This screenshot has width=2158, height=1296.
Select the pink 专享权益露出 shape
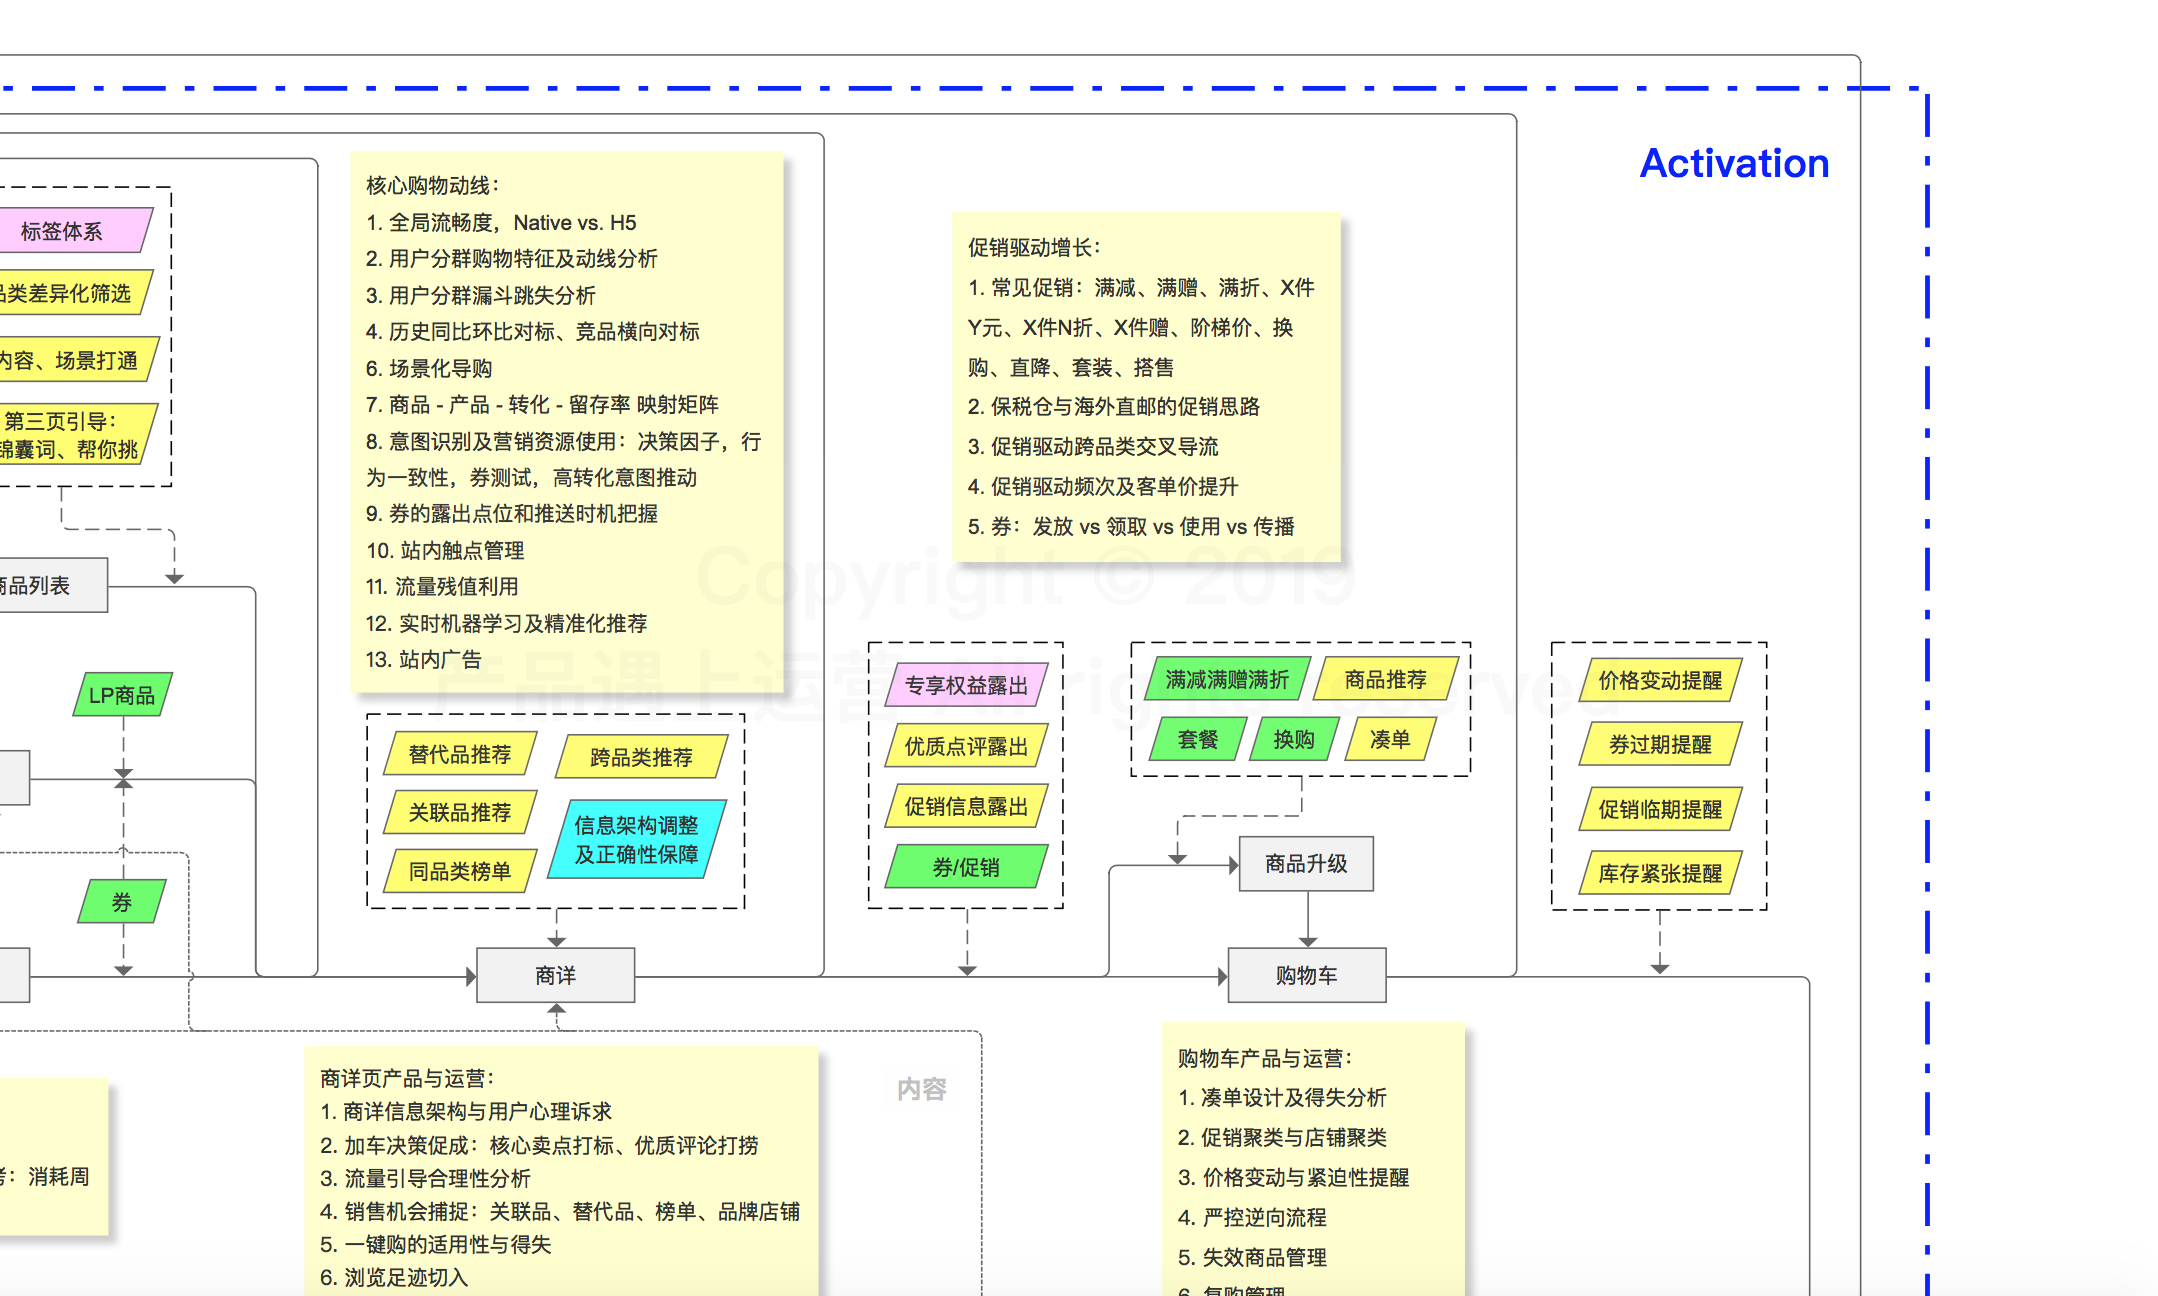click(x=966, y=685)
